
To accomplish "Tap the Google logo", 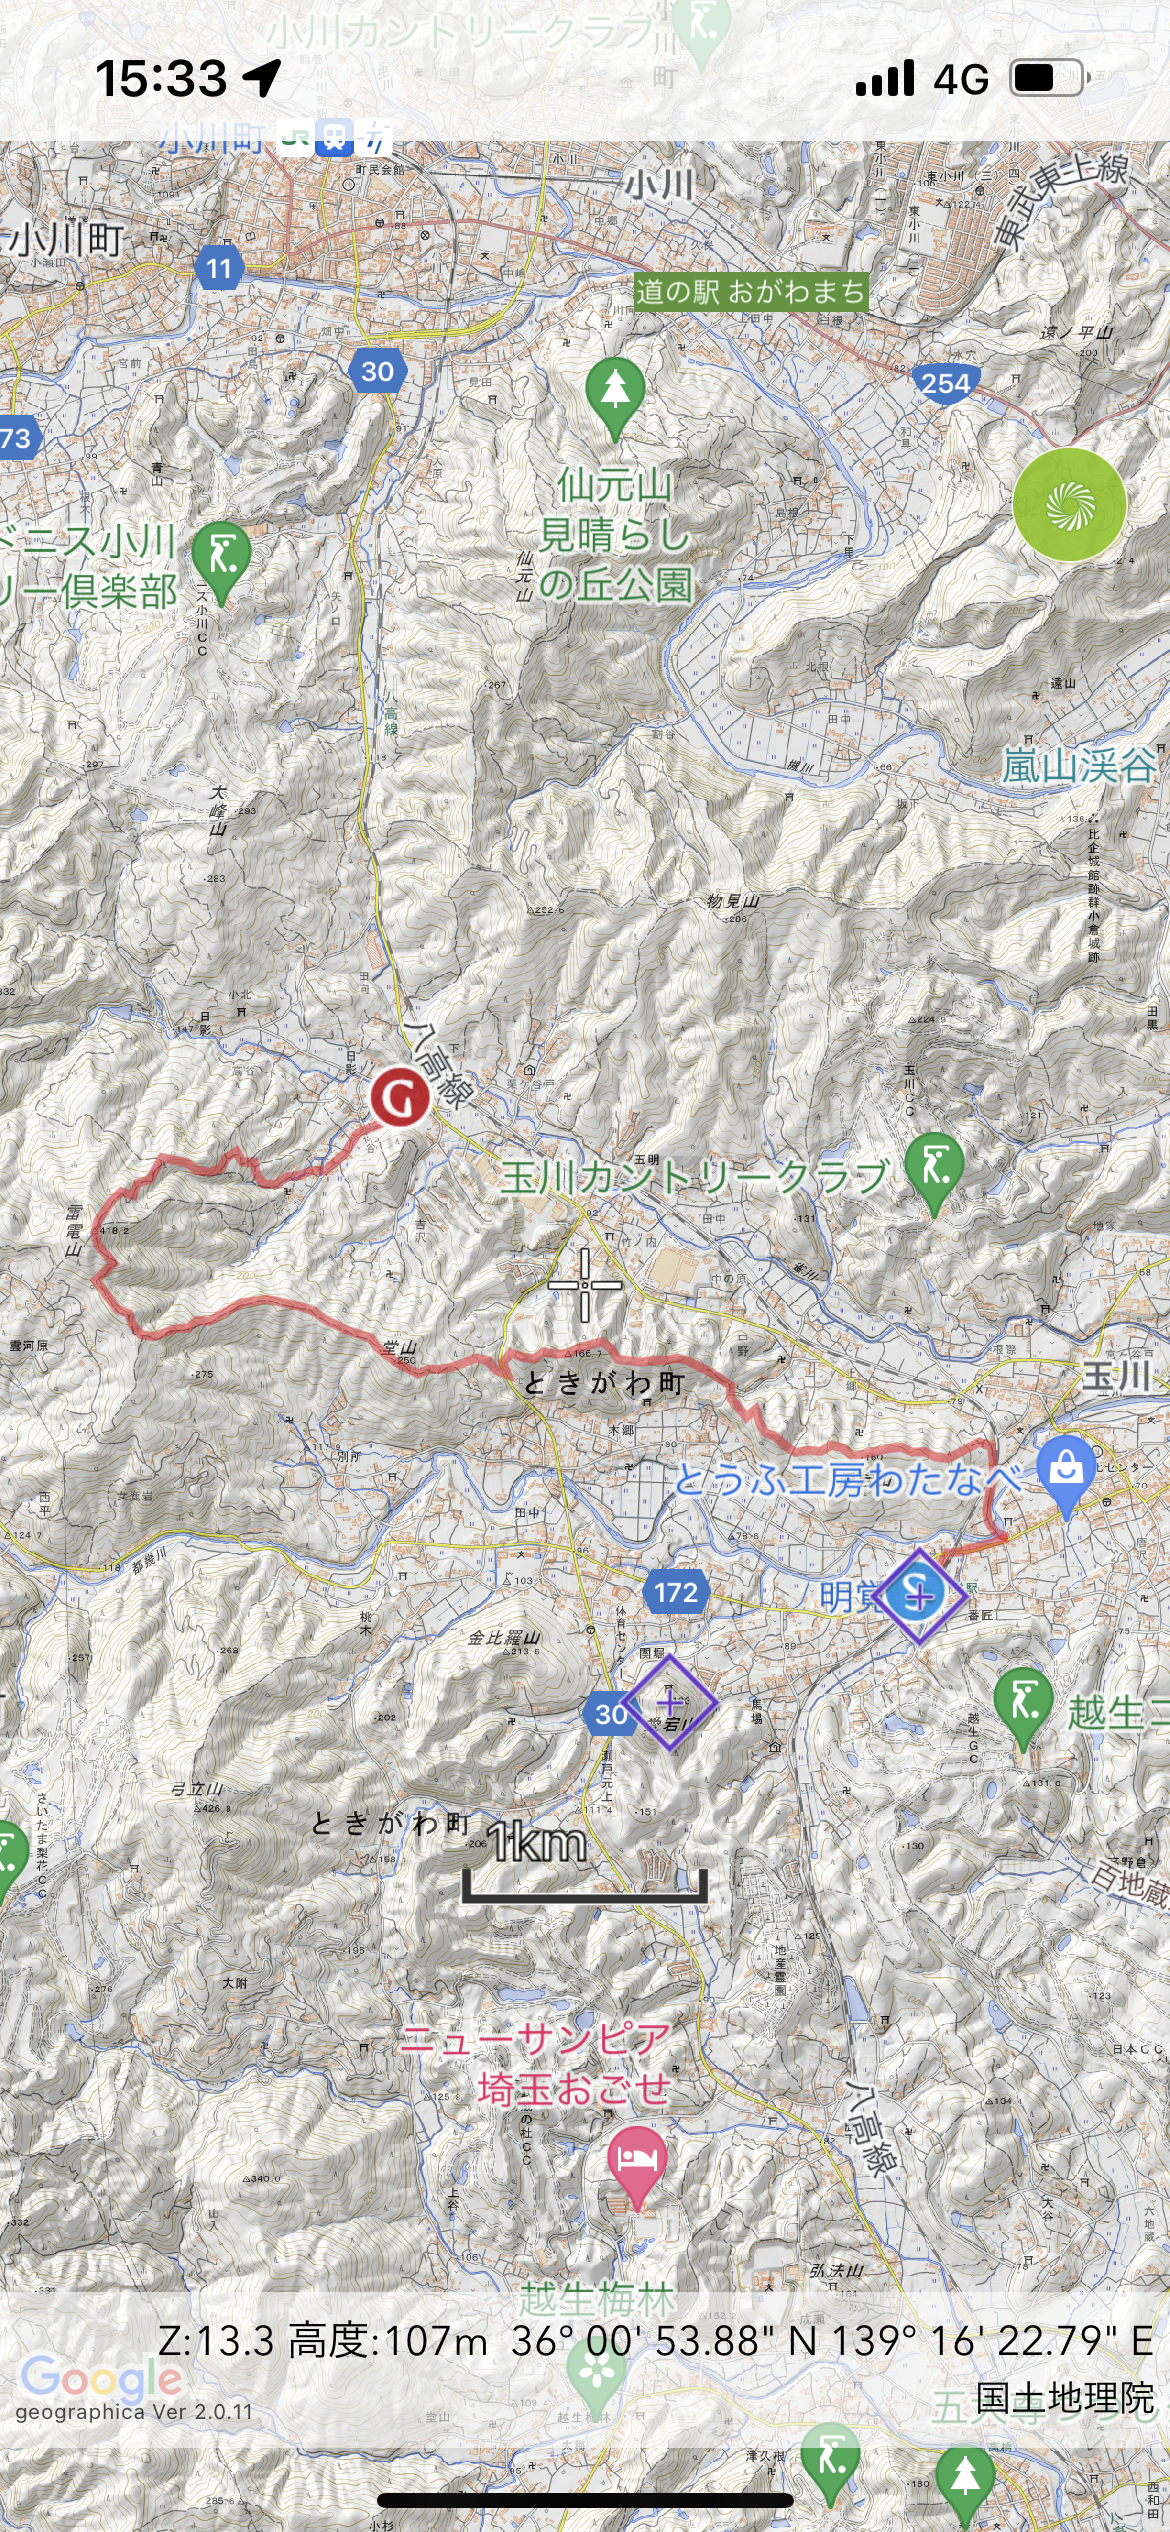I will (101, 2379).
